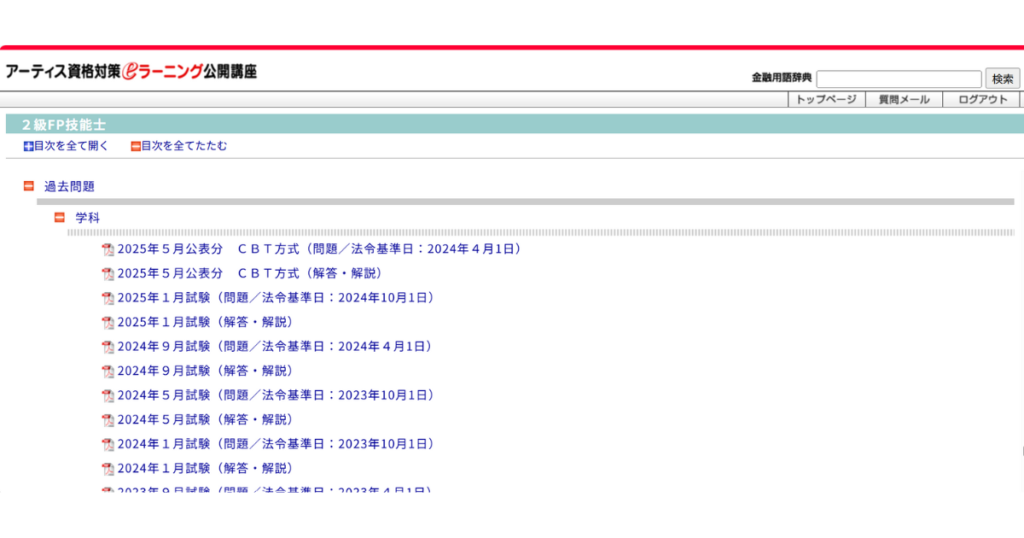Click PDF icon beside 2024年9月試験 解答・解説
Viewport: 1024px width, 538px height.
pyautogui.click(x=108, y=371)
